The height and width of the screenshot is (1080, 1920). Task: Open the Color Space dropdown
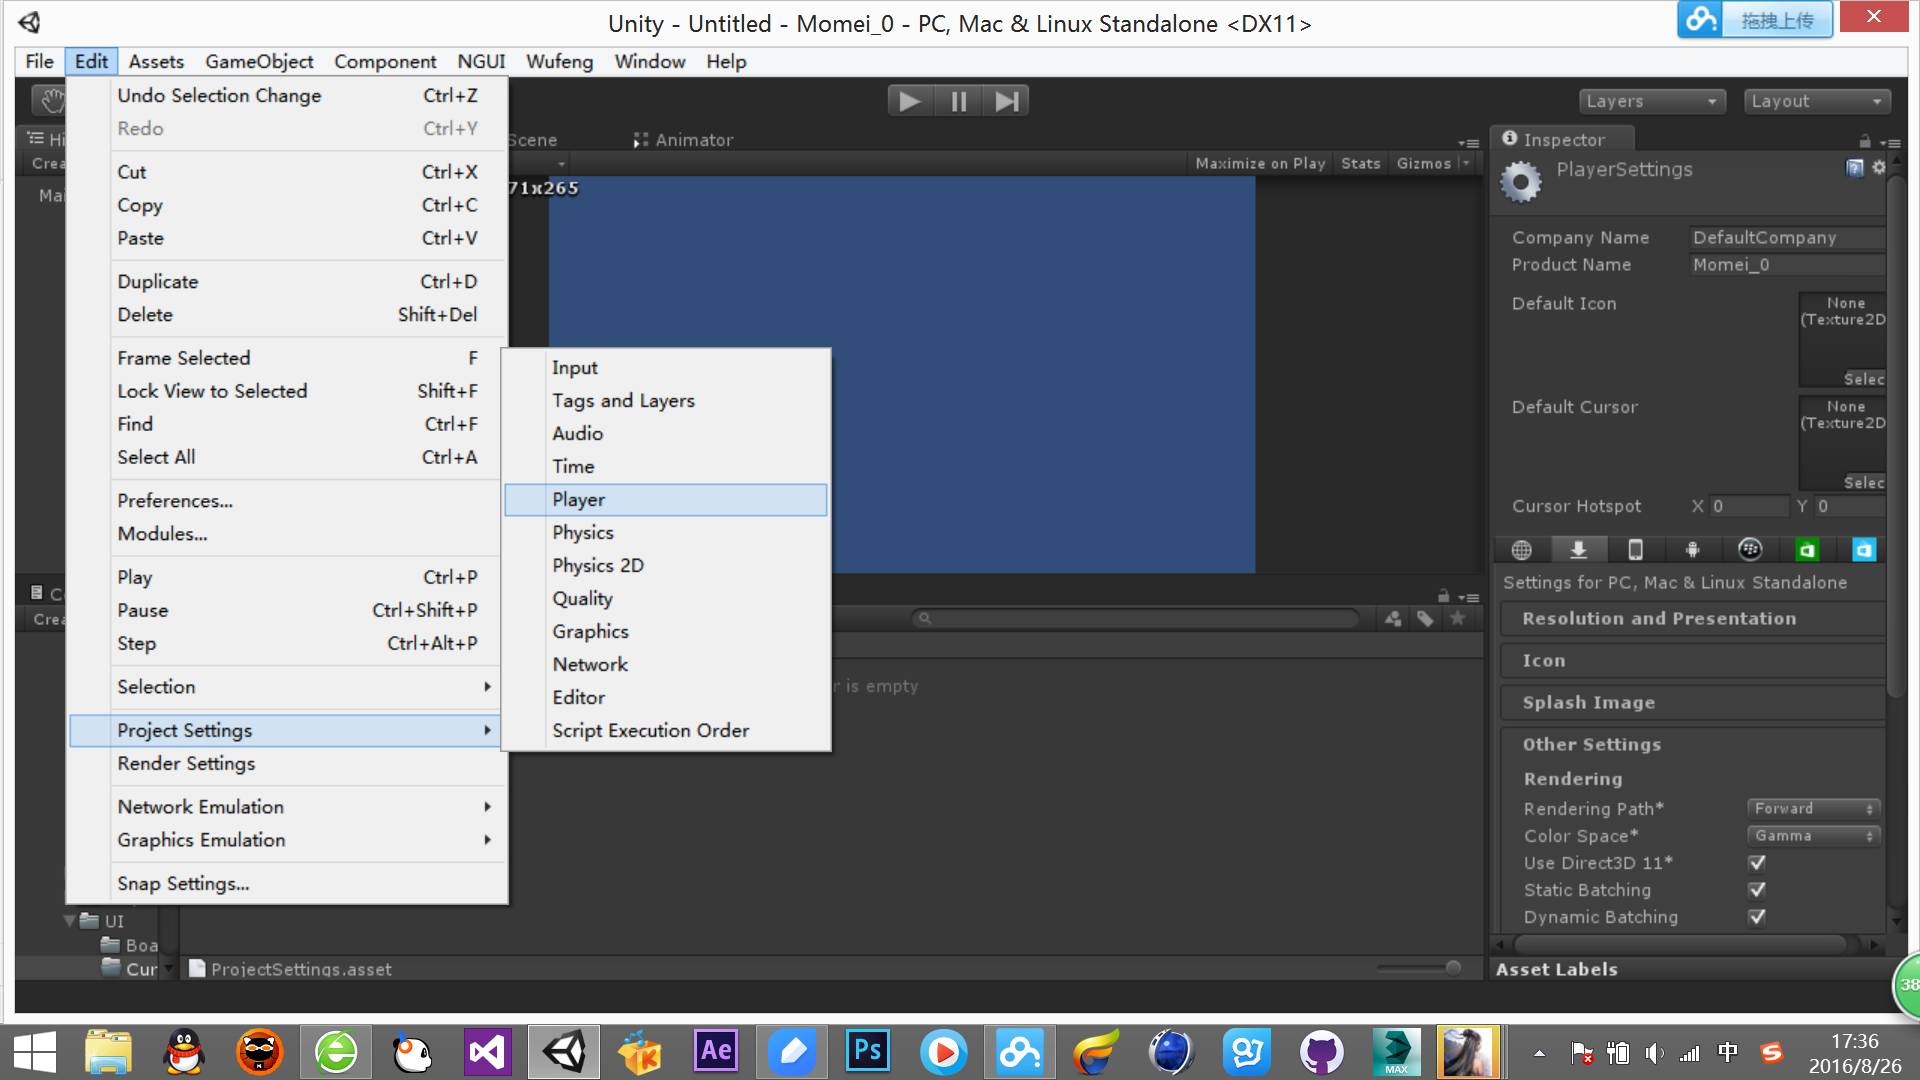1814,835
